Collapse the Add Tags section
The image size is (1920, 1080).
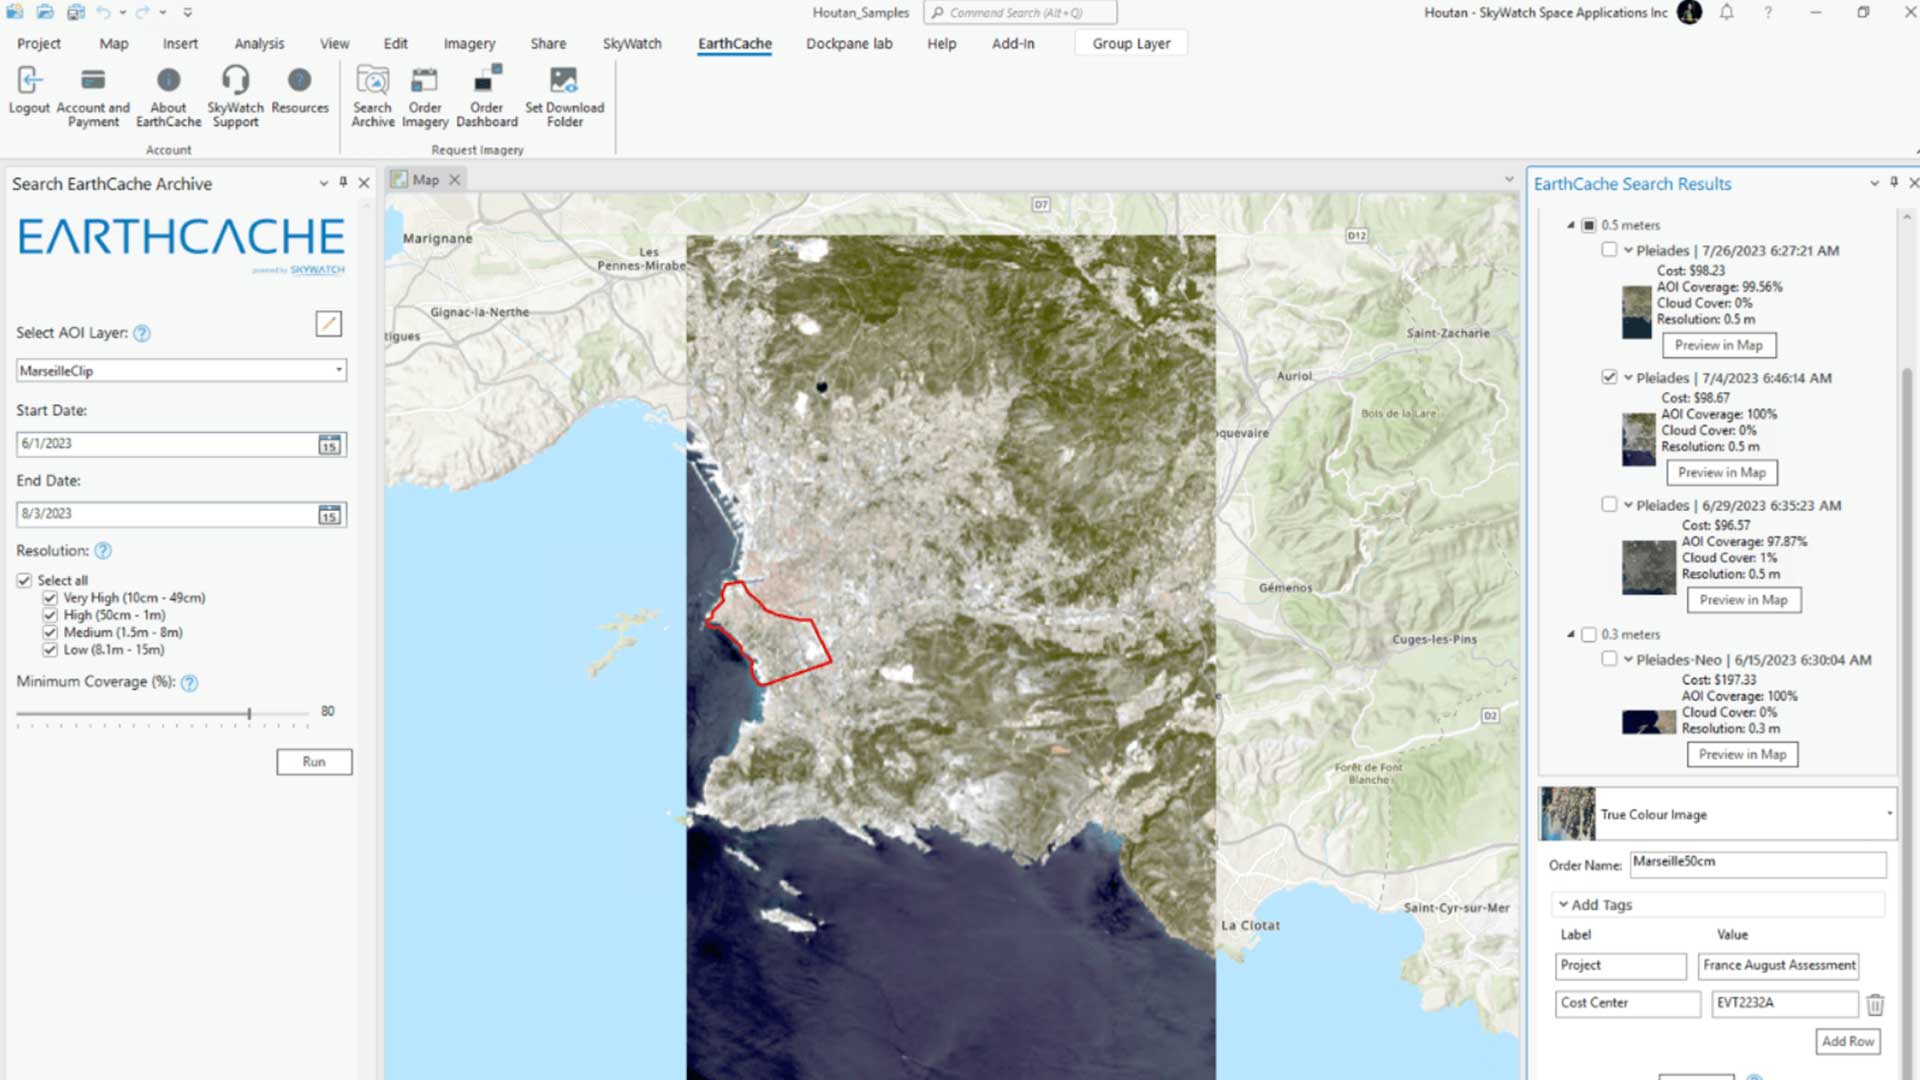1563,904
